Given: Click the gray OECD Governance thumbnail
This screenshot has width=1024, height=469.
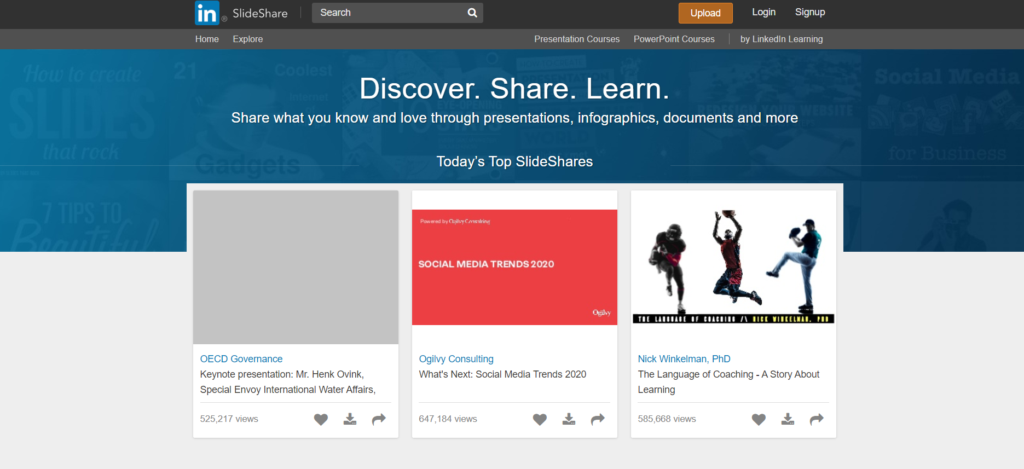Looking at the screenshot, I should (x=296, y=267).
